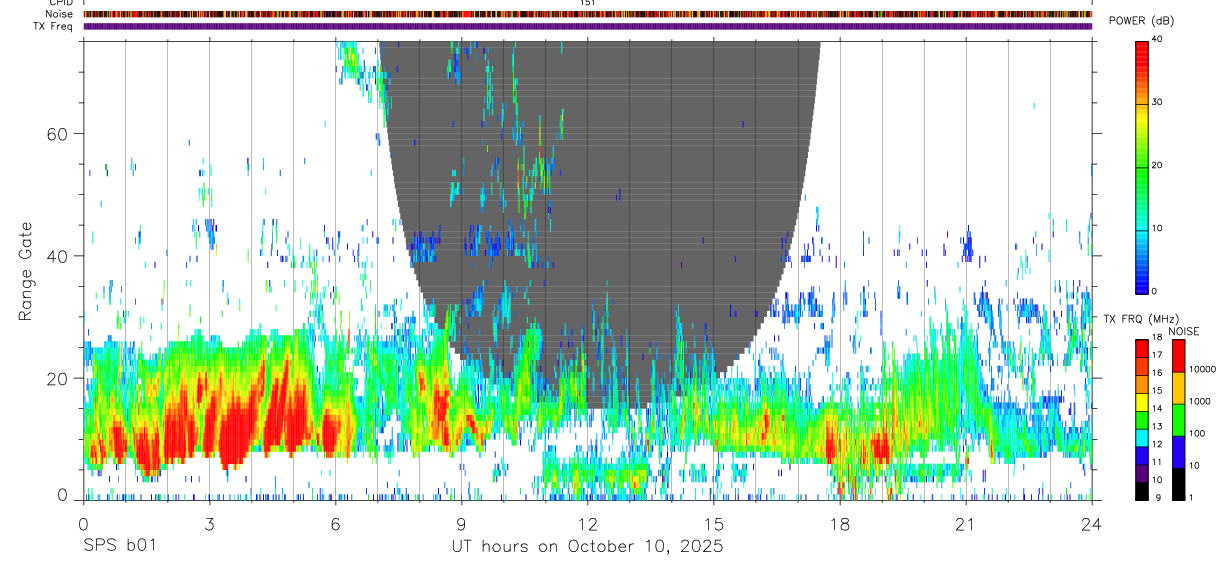
Task: Click the purple TX Freq strip above the plot
Action: tap(587, 26)
